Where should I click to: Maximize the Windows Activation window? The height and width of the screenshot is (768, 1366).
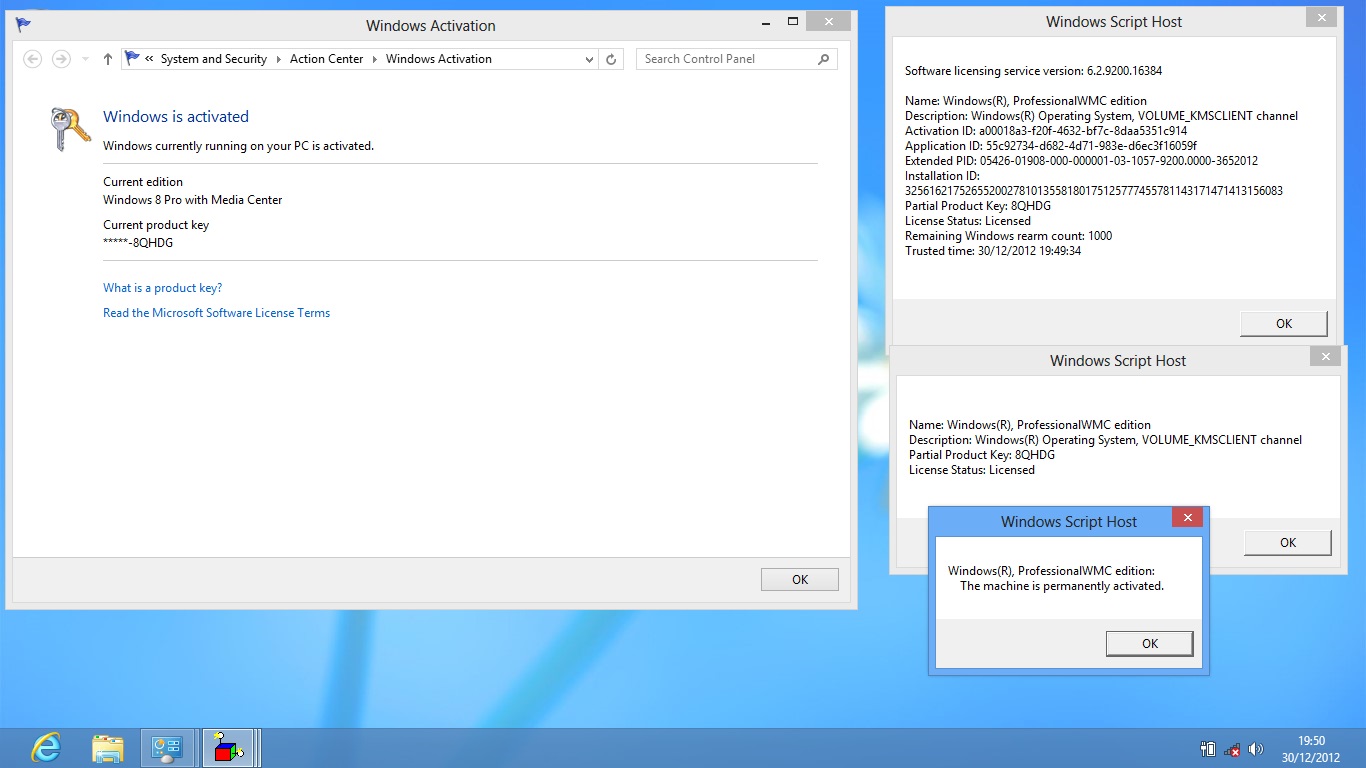pos(793,21)
